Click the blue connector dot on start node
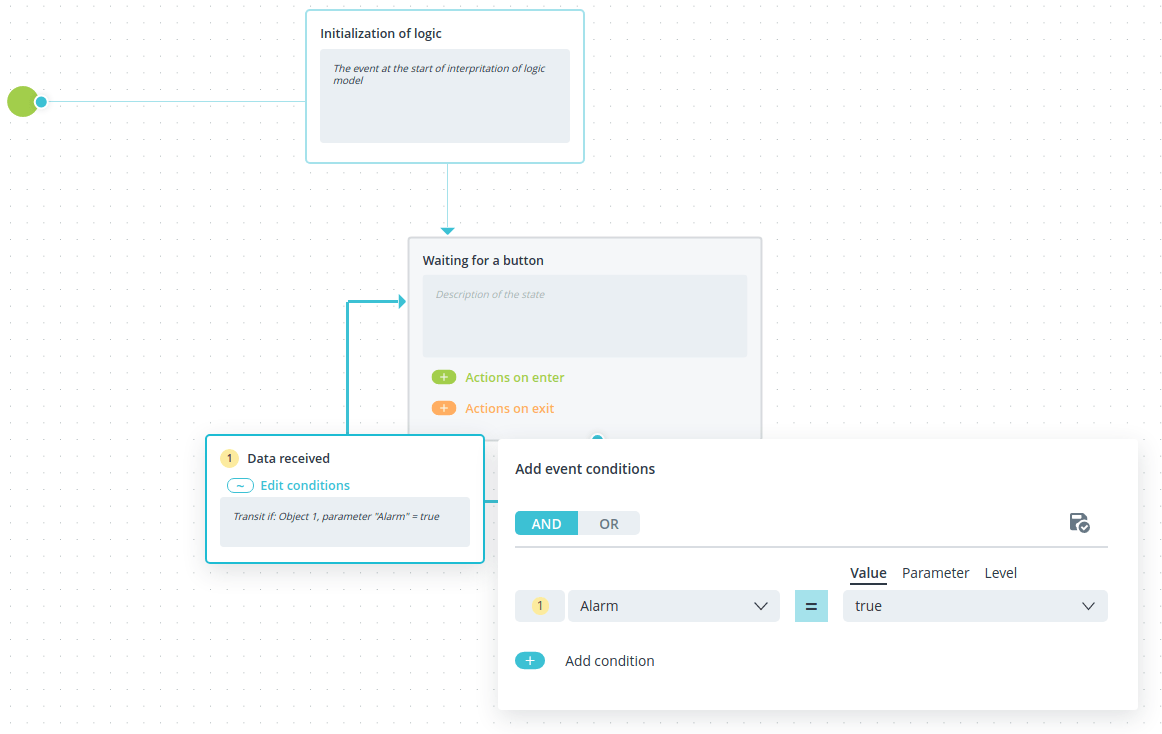1162x734 pixels. coord(42,102)
